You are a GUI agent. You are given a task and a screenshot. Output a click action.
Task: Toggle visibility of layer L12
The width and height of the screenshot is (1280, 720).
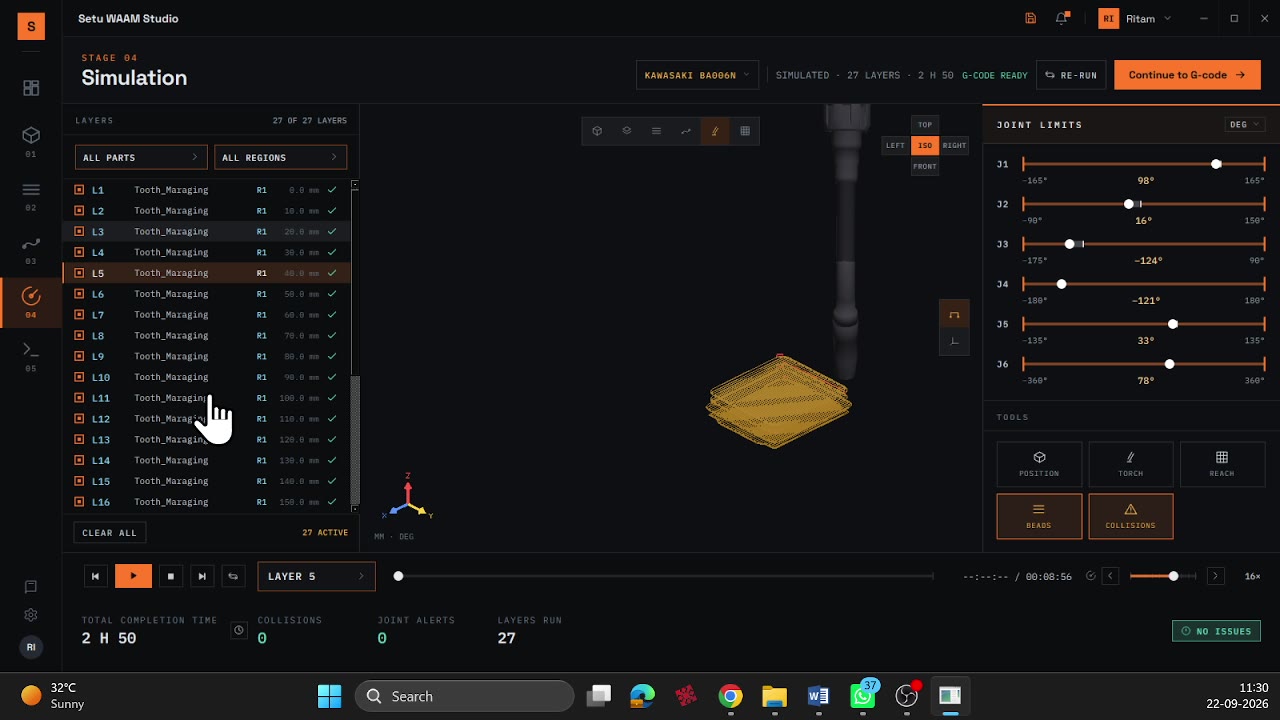click(79, 419)
